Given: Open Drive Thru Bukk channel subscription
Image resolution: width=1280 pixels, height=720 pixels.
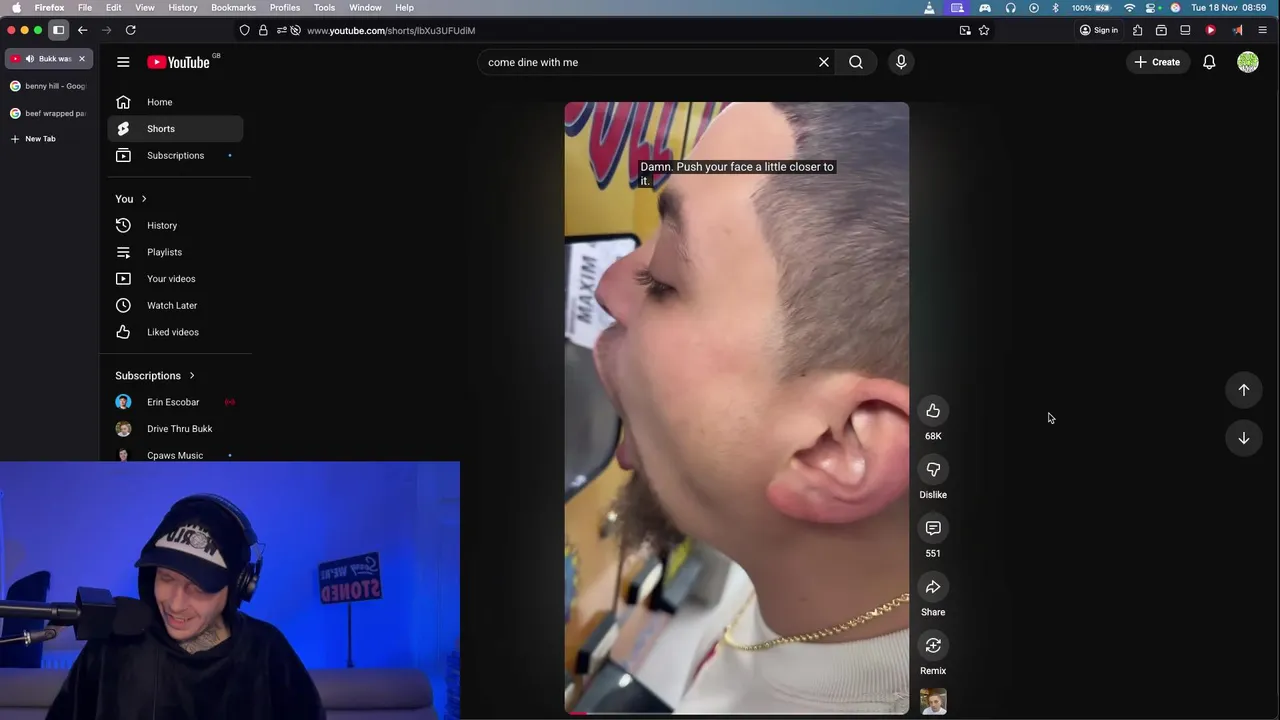Looking at the screenshot, I should coord(175,429).
